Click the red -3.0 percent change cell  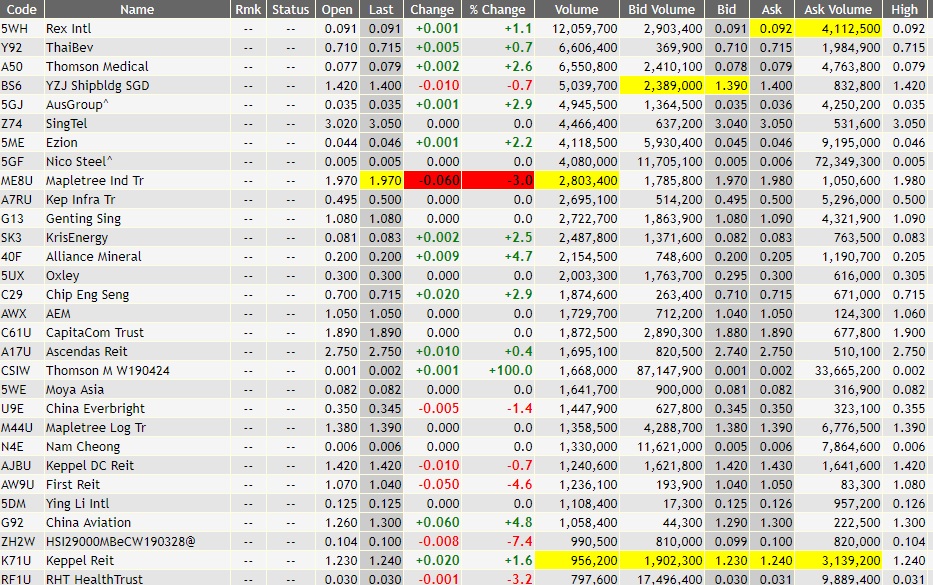[x=498, y=180]
